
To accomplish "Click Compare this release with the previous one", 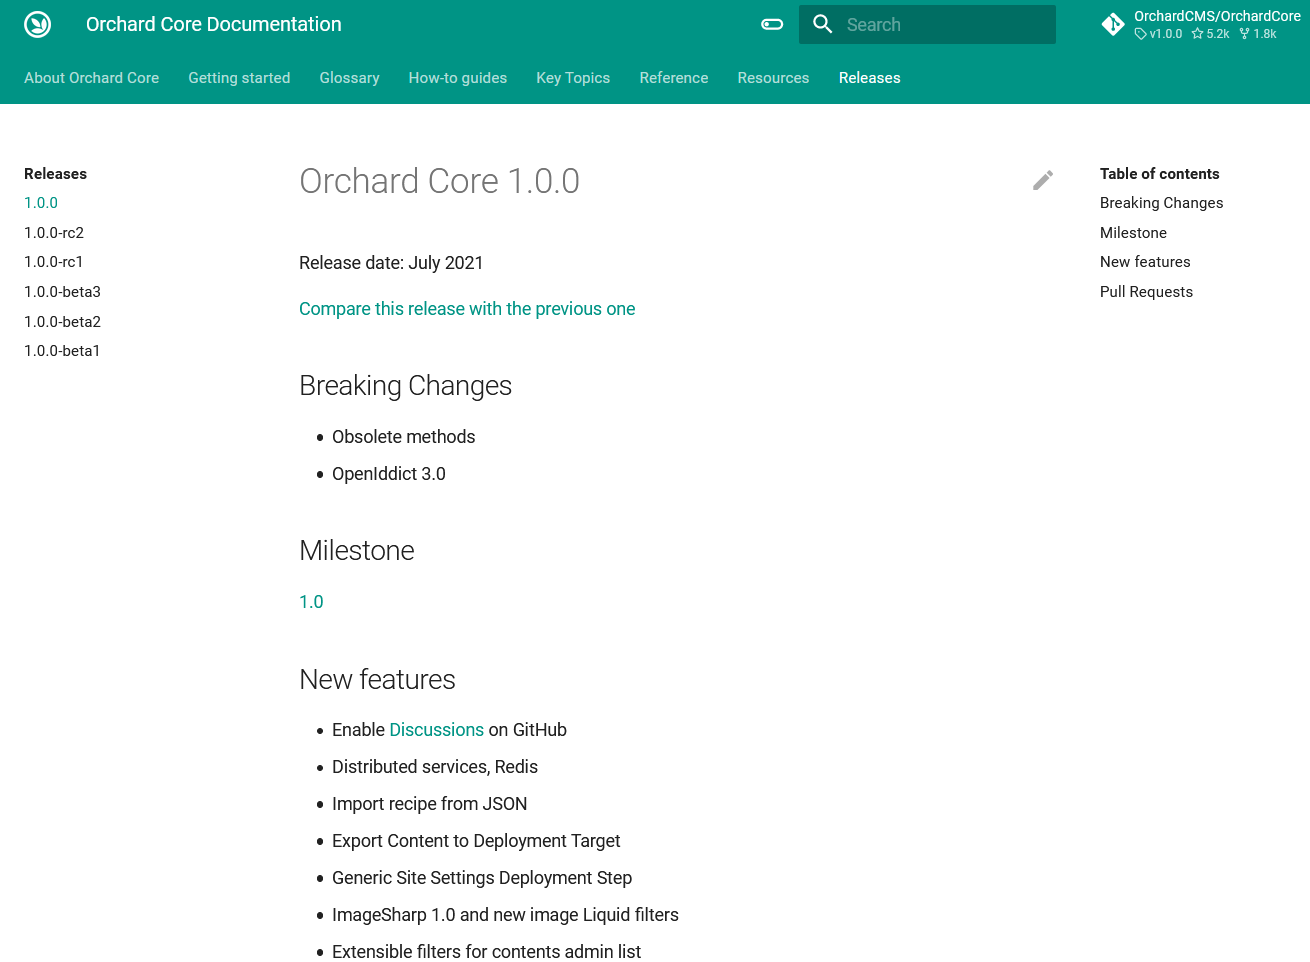I will point(467,309).
